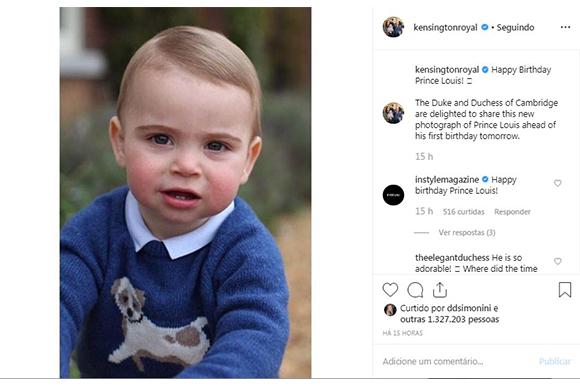The height and width of the screenshot is (387, 580).
Task: Expand Ver respostas (3) replies
Action: (467, 232)
